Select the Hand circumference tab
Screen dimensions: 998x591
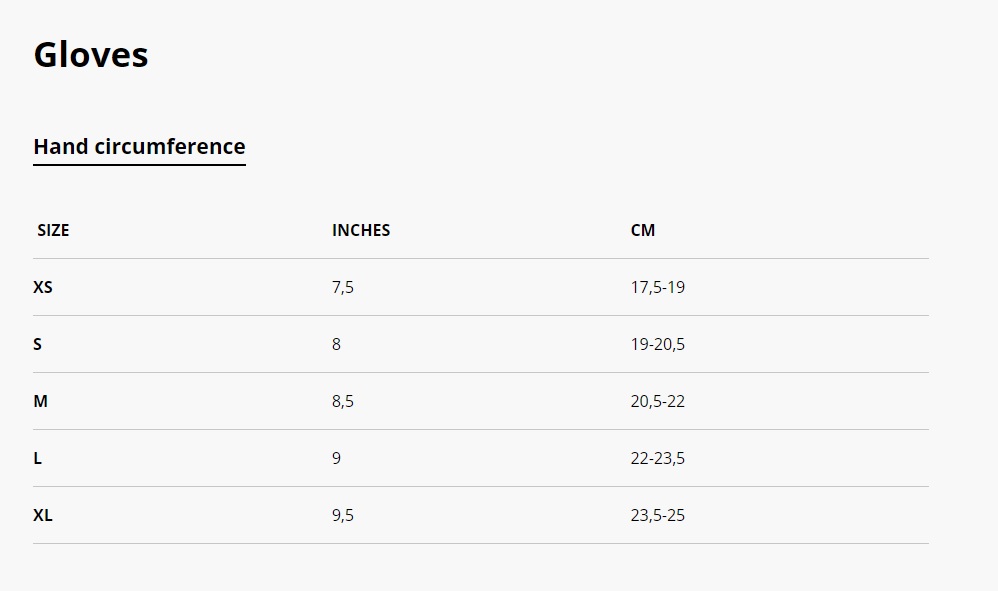(139, 147)
